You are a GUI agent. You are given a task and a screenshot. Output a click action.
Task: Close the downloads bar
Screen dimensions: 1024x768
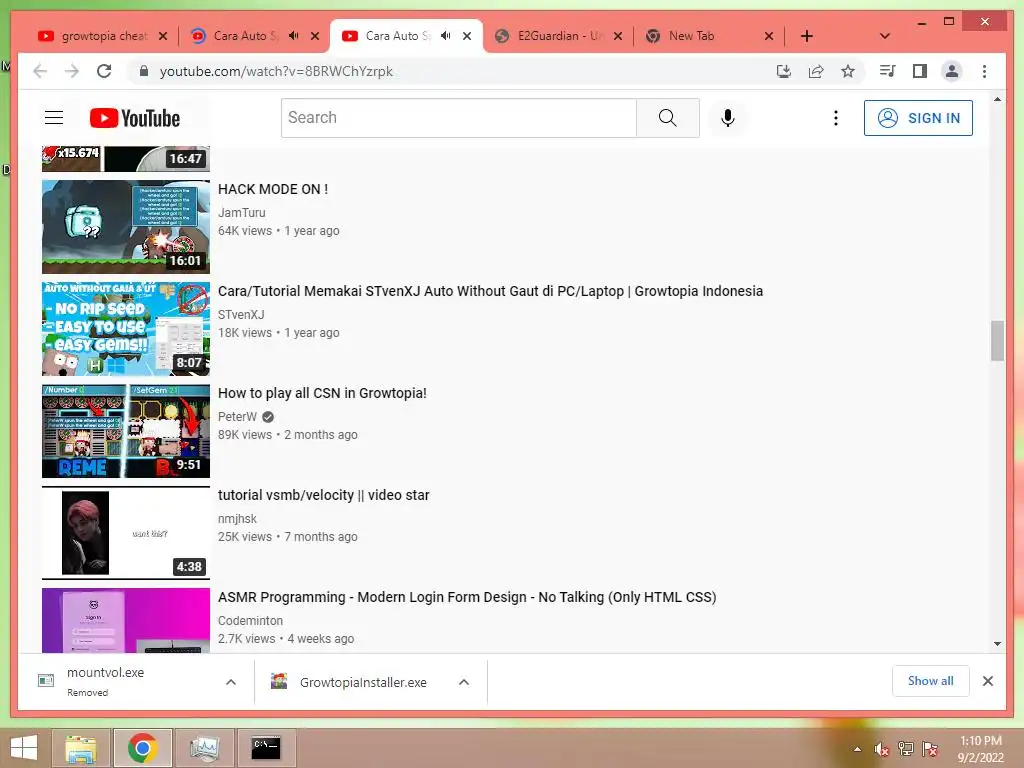click(987, 681)
